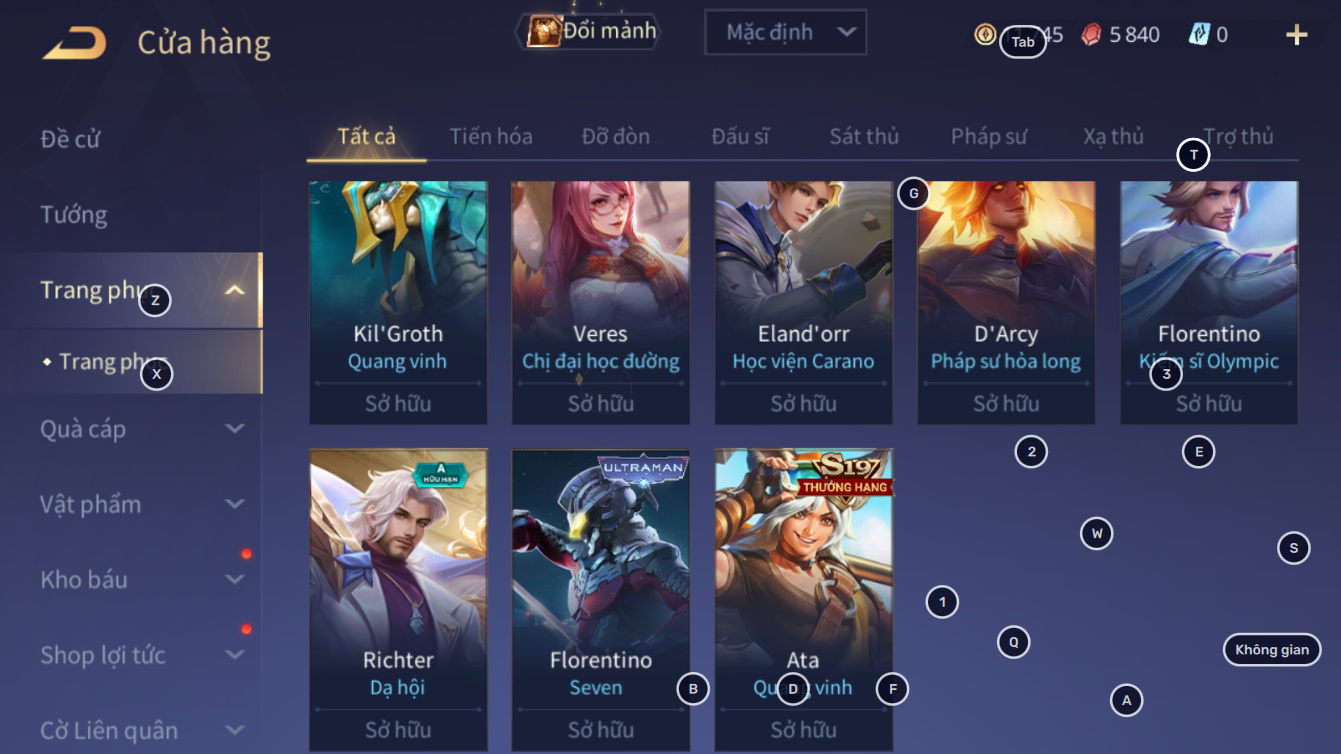Open the Tướng sidebar menu item
1341x754 pixels.
[74, 214]
